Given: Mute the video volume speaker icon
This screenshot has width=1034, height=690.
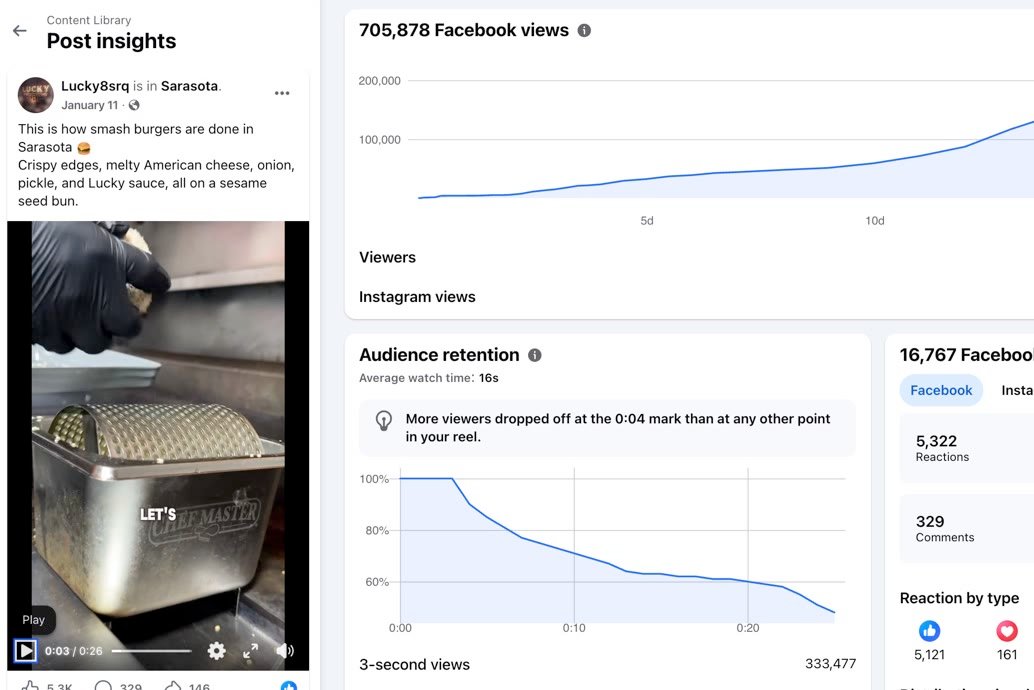Looking at the screenshot, I should (285, 651).
